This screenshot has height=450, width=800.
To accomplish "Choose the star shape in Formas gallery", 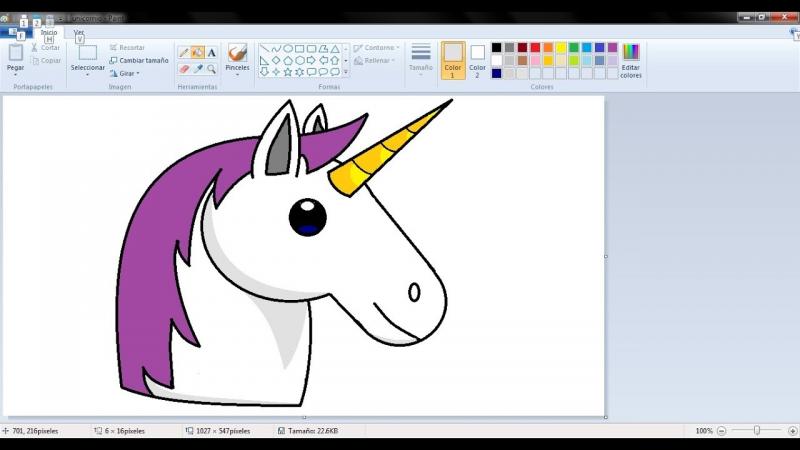I will tap(288, 72).
